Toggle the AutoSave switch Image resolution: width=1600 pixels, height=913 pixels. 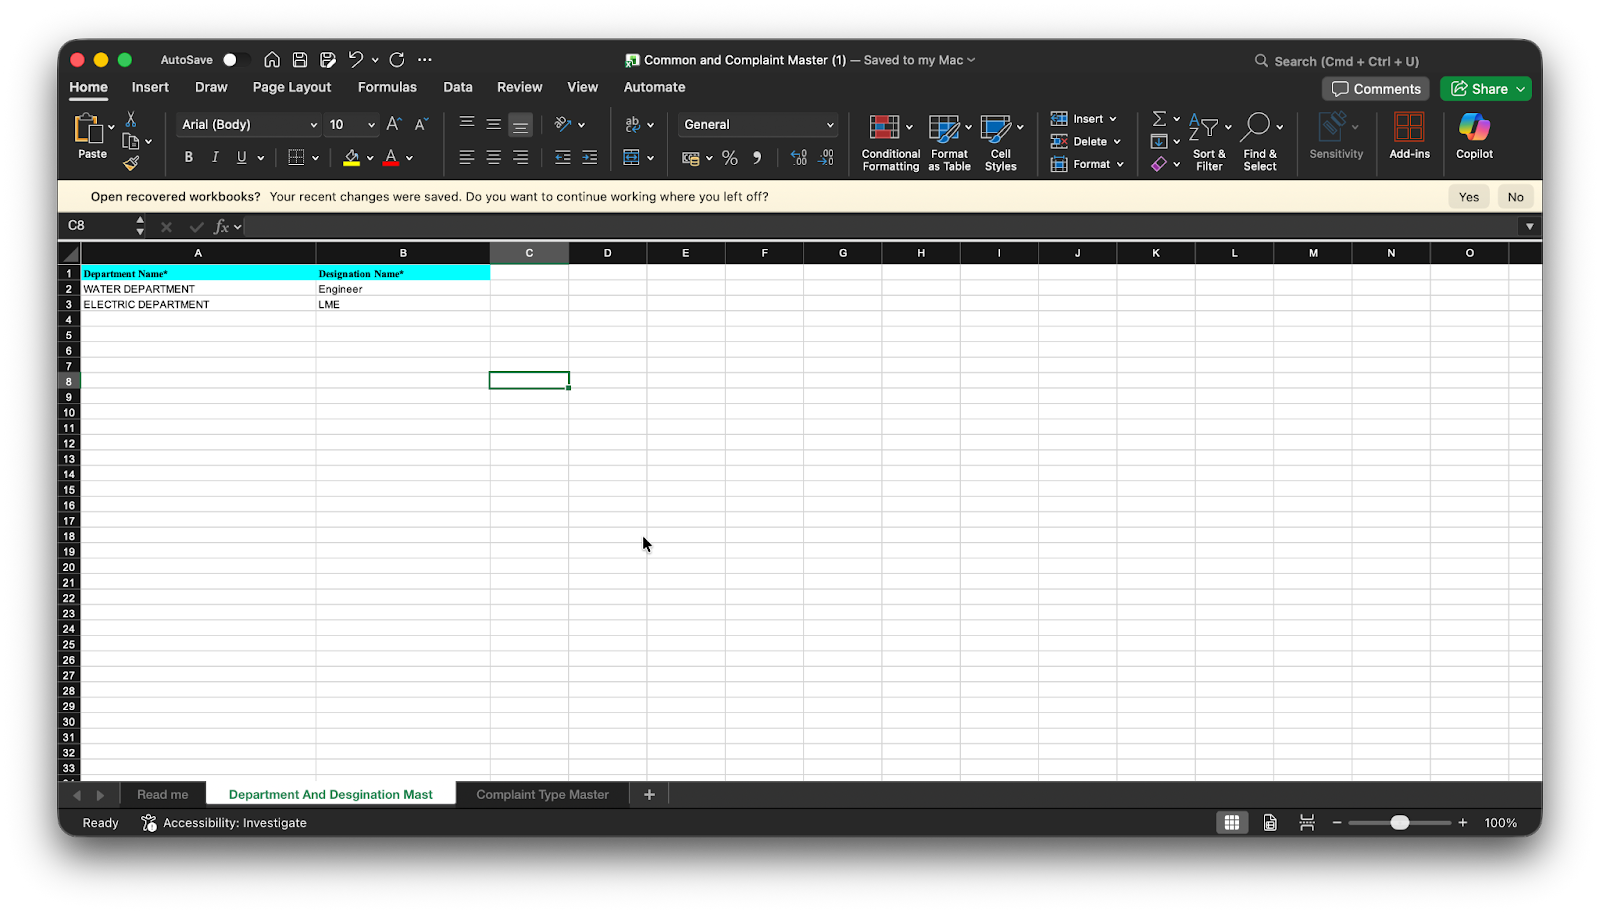point(235,60)
